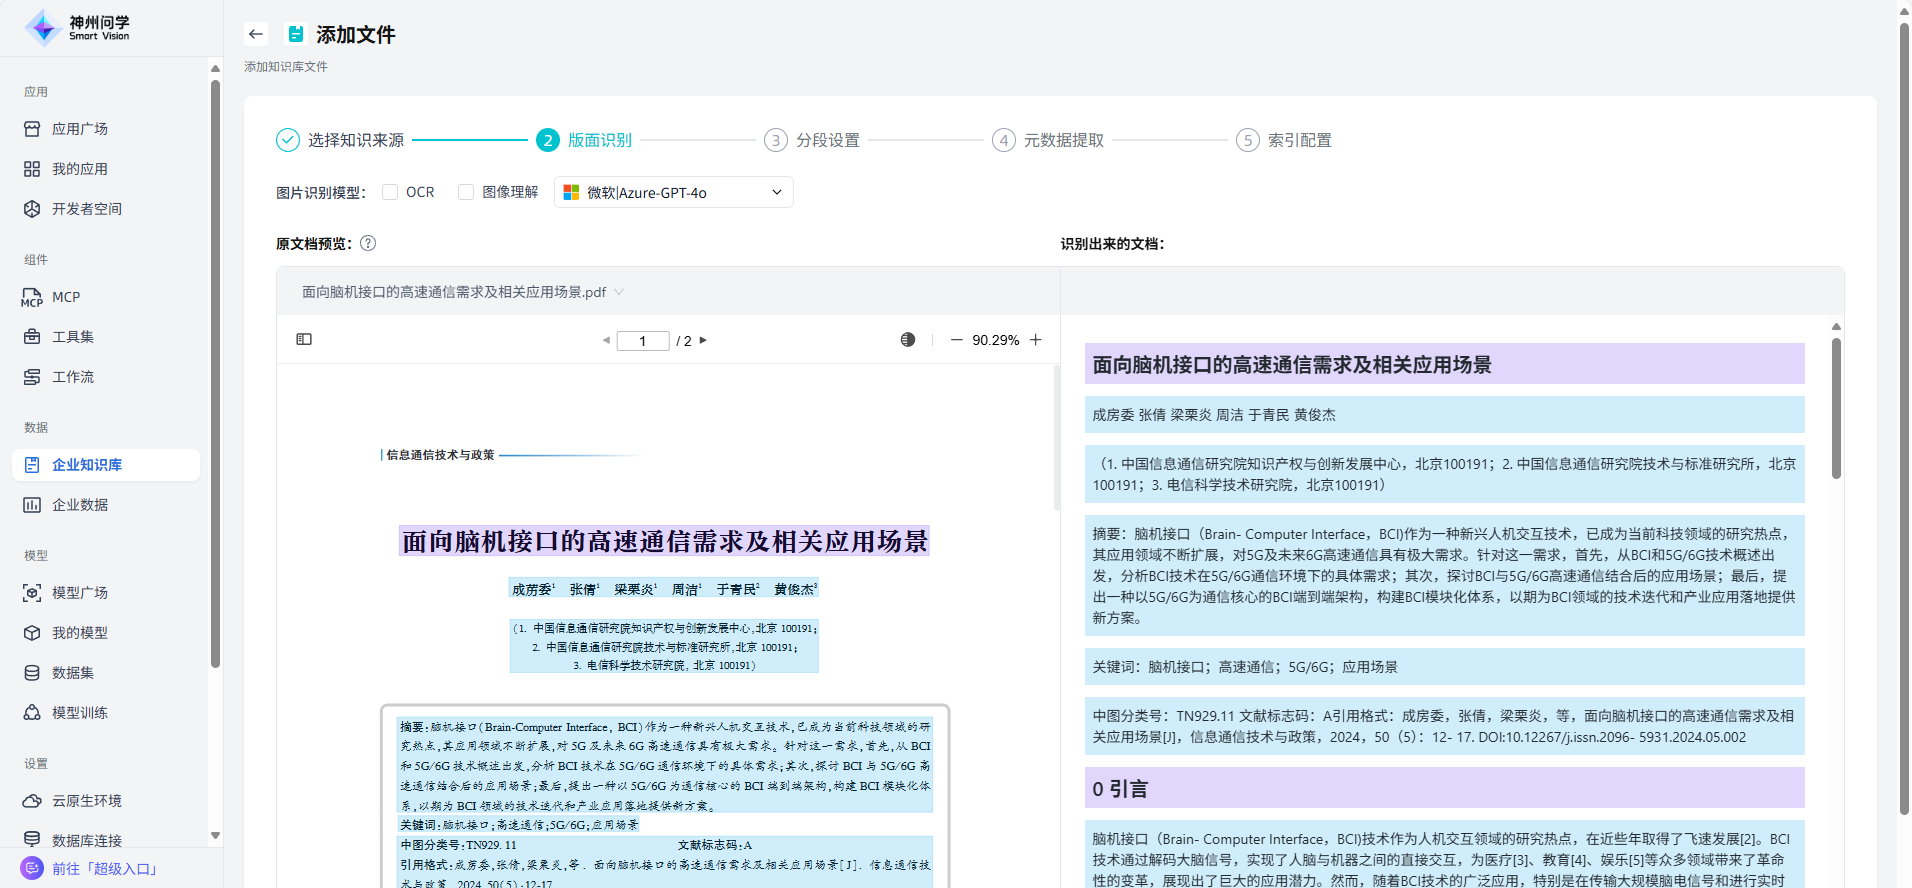Toggle the PDF viewer sidebar panel icon
This screenshot has height=888, width=1912.
304,340
